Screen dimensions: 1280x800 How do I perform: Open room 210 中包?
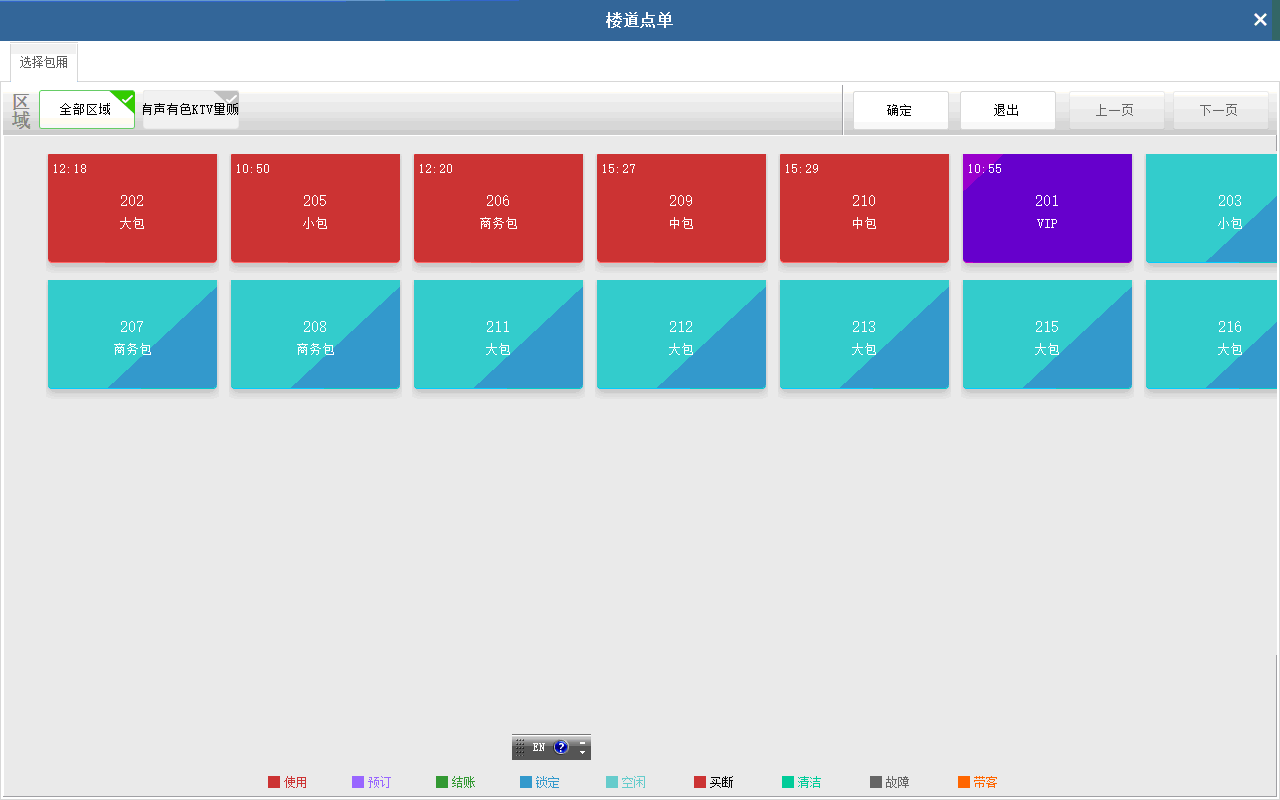point(864,208)
